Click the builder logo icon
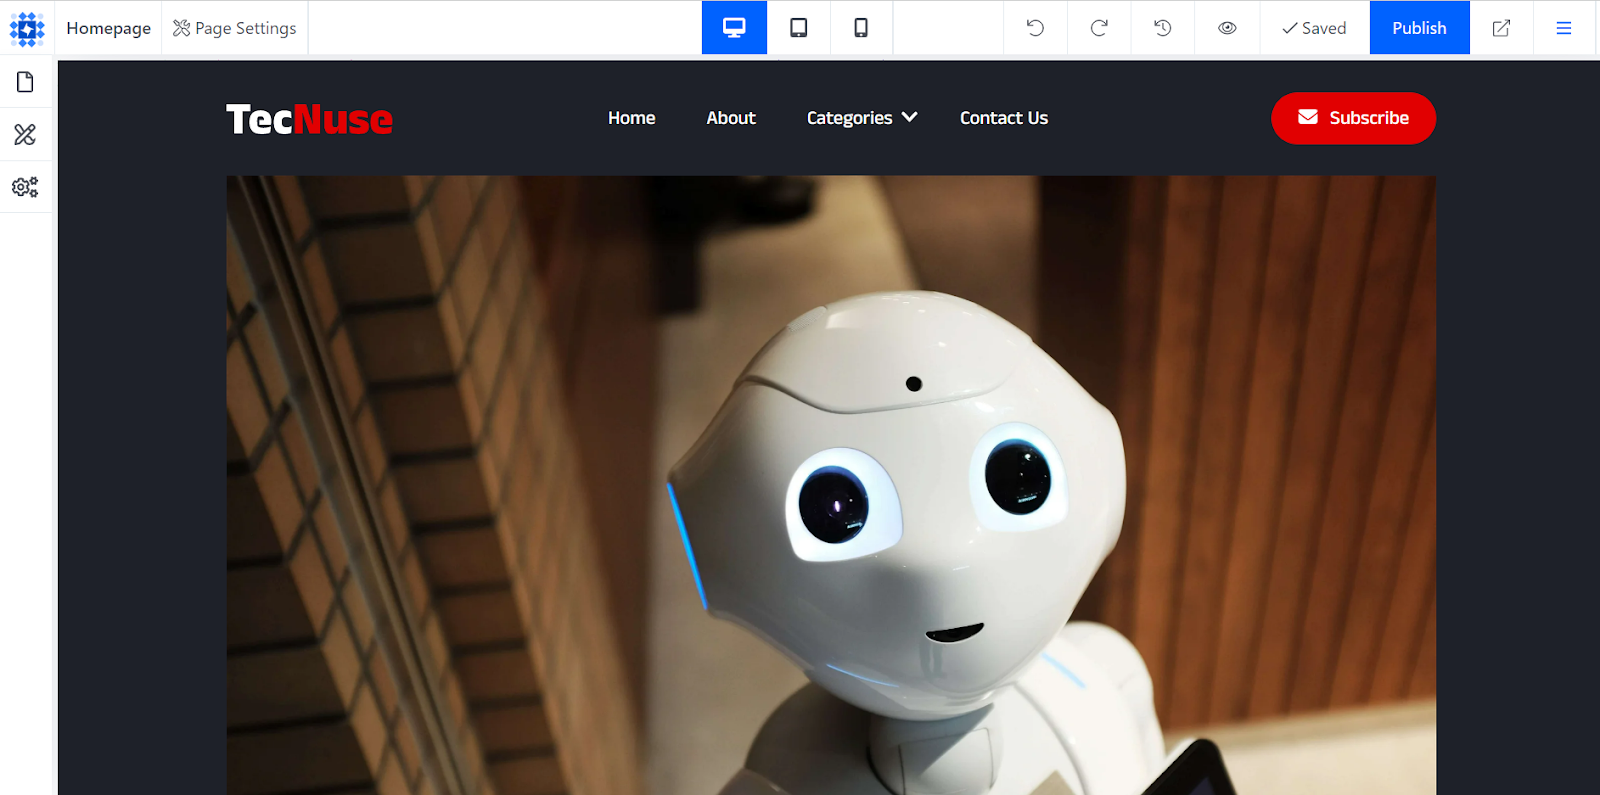The image size is (1600, 795). pyautogui.click(x=27, y=28)
